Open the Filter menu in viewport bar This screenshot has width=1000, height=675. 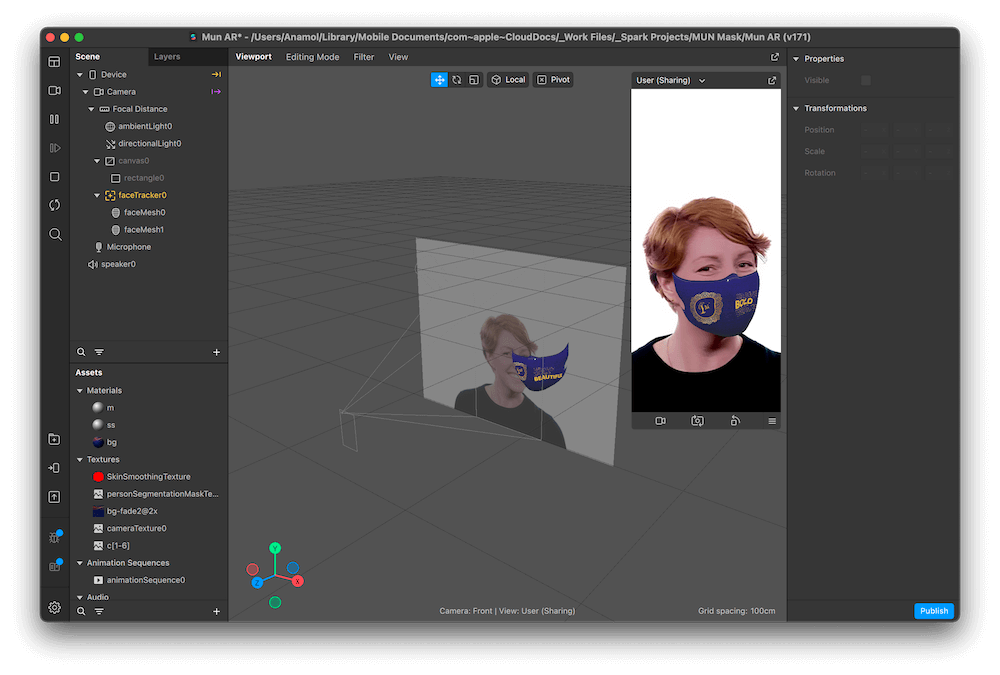(363, 57)
